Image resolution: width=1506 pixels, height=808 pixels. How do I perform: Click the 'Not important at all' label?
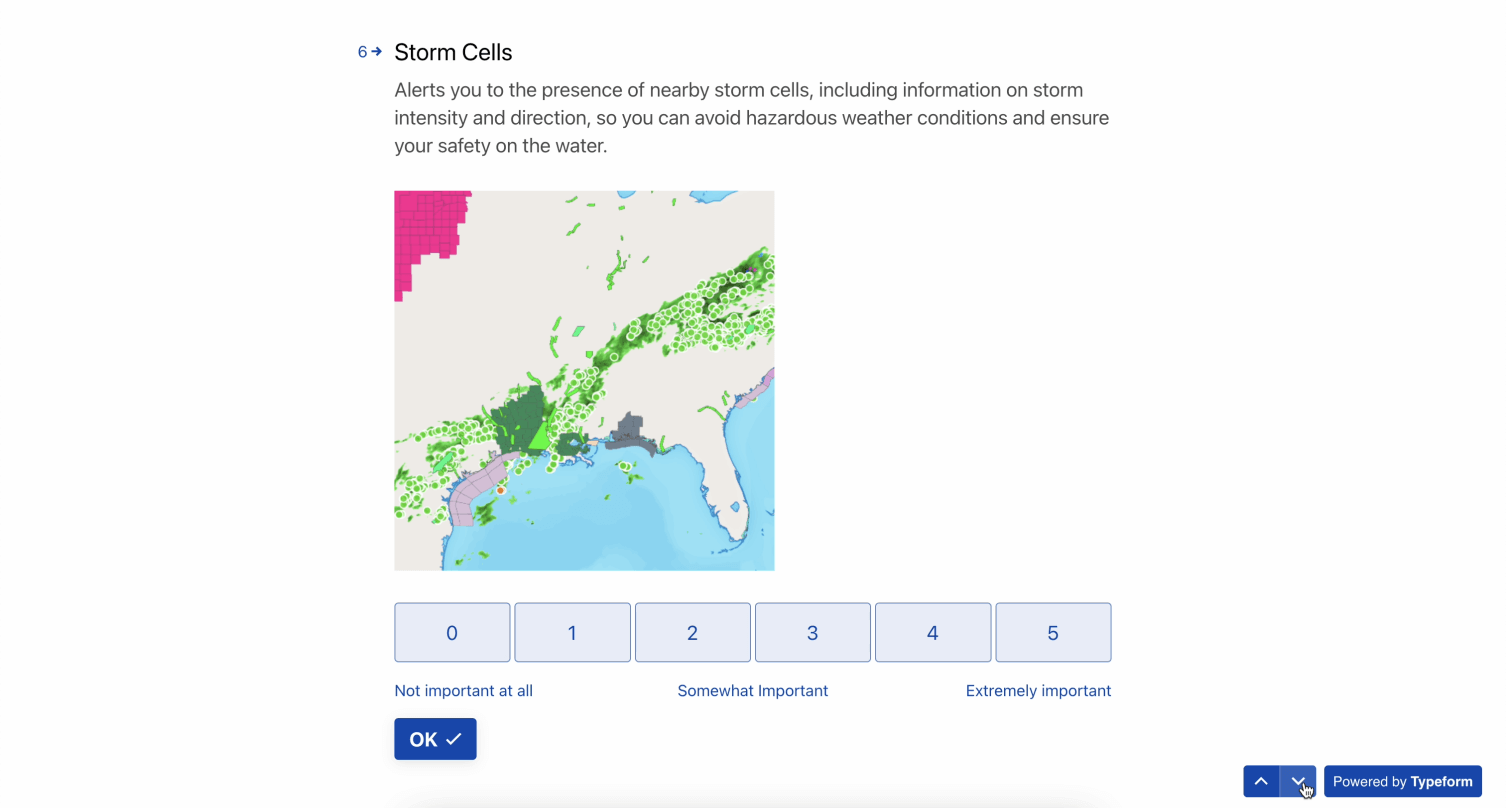pos(463,691)
